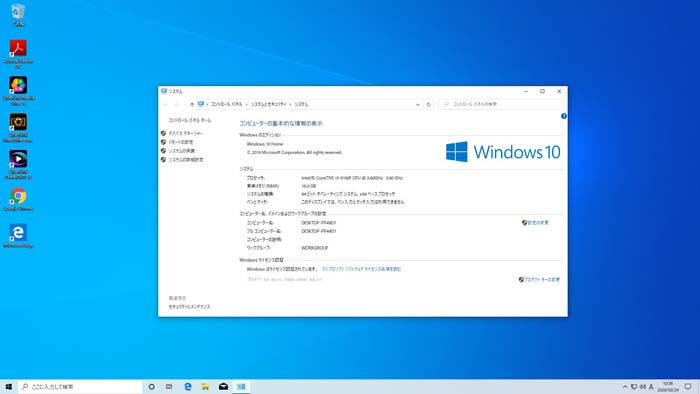Open デバイス マネージャー (Device Manager) link

point(186,133)
